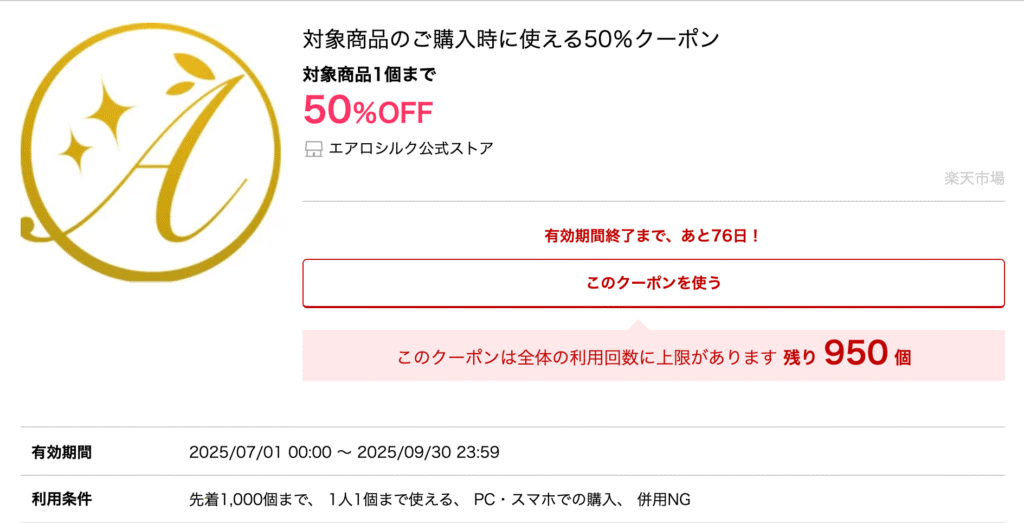The image size is (1024, 523).
Task: Click the usage limit notice このクーポンは全体の利用回数に上限があります
Action: 587,358
